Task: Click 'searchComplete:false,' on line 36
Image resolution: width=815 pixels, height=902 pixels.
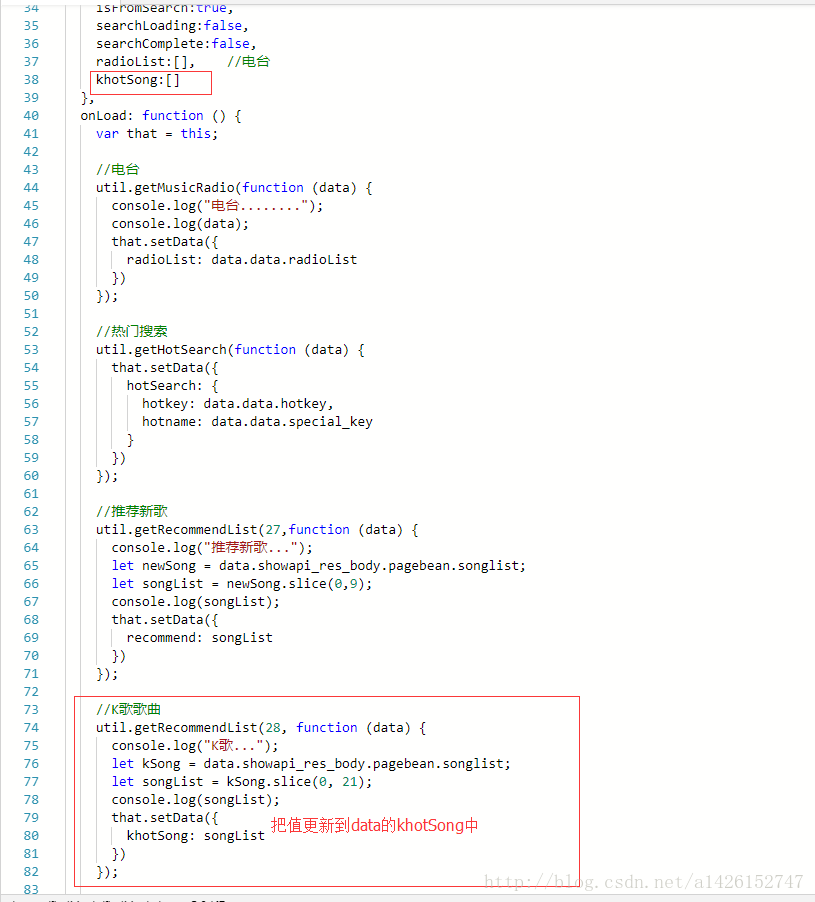Action: pyautogui.click(x=176, y=44)
